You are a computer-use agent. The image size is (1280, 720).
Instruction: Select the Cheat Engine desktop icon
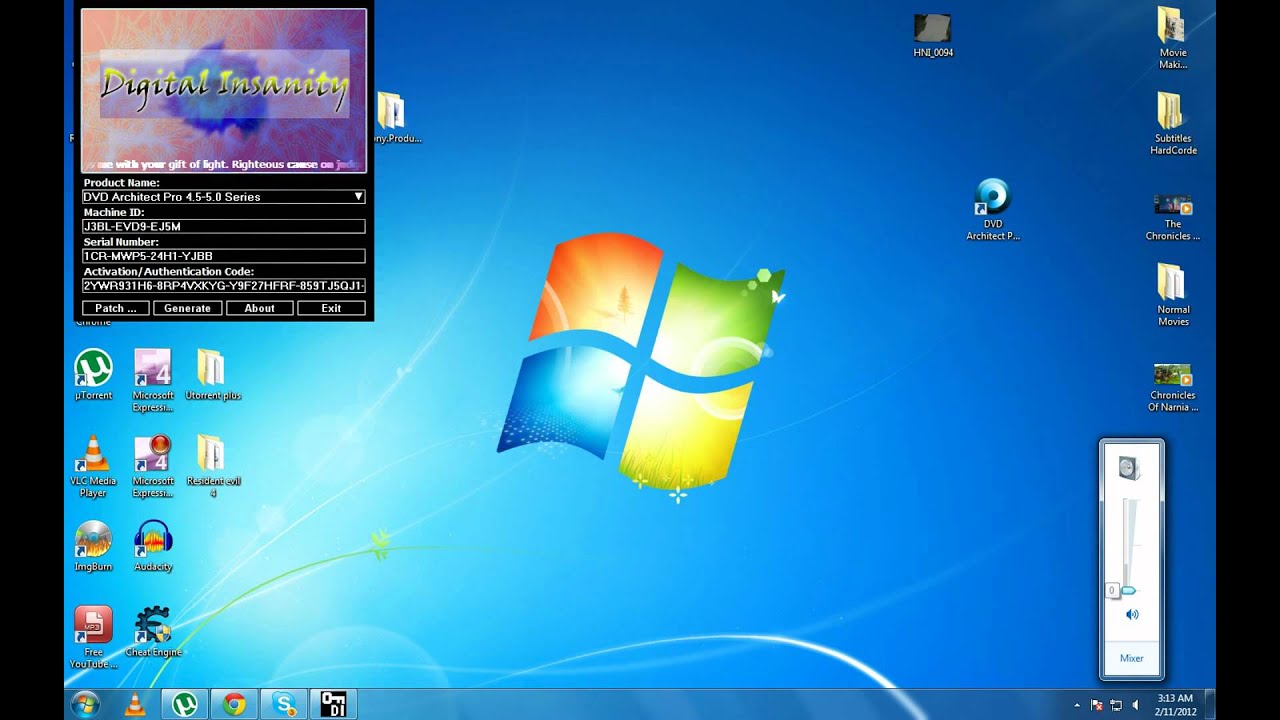click(x=153, y=632)
